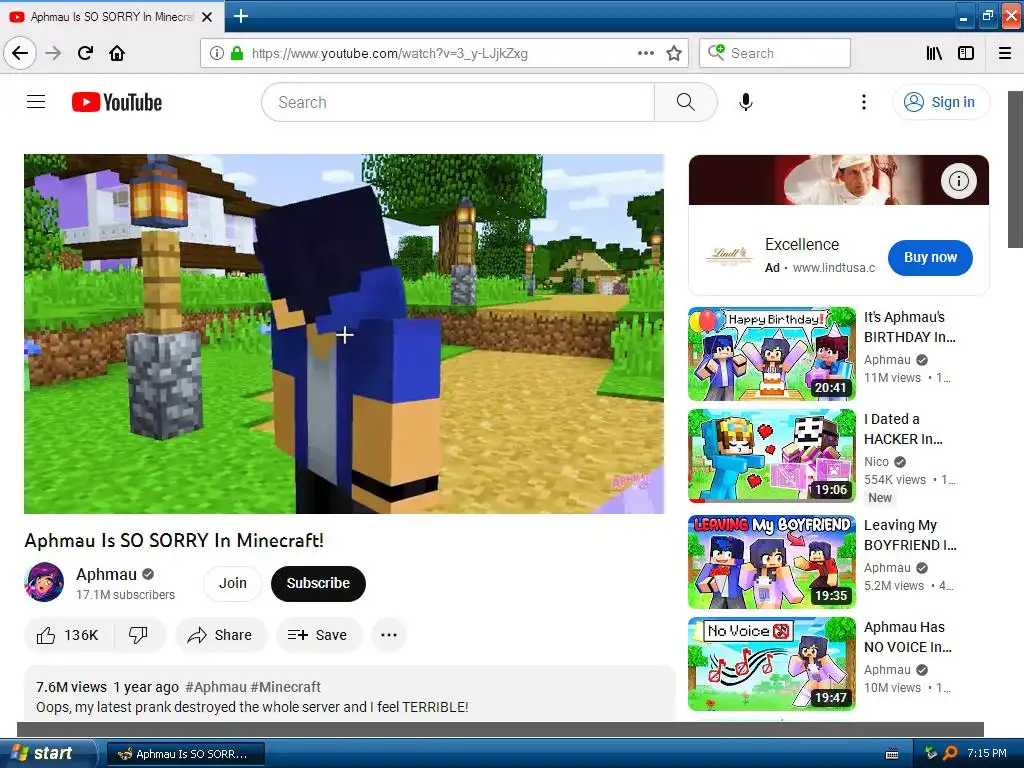The height and width of the screenshot is (768, 1024).
Task: Open Nico channel name
Action: [876, 462]
